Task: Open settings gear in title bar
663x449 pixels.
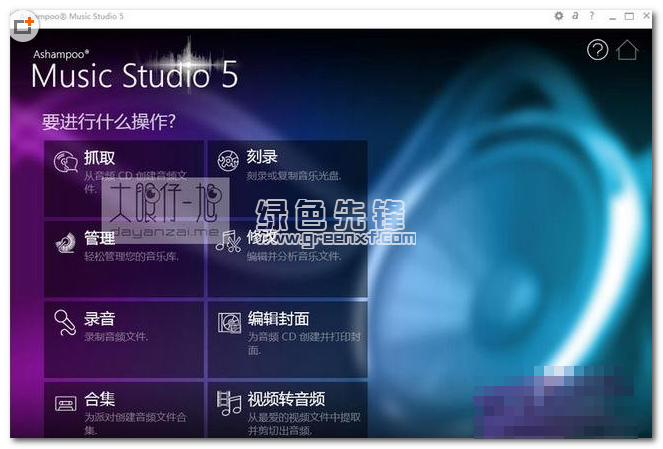Action: click(559, 16)
